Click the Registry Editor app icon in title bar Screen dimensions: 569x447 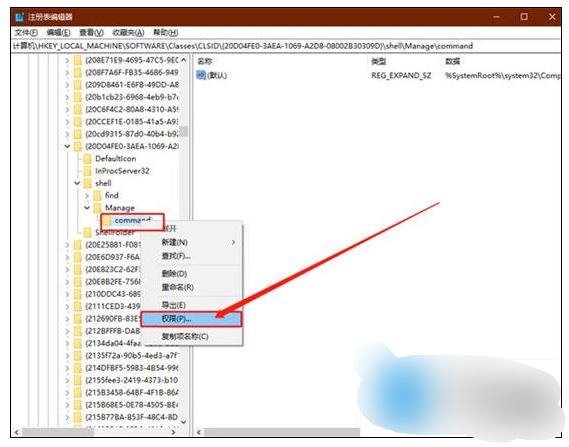(20, 17)
